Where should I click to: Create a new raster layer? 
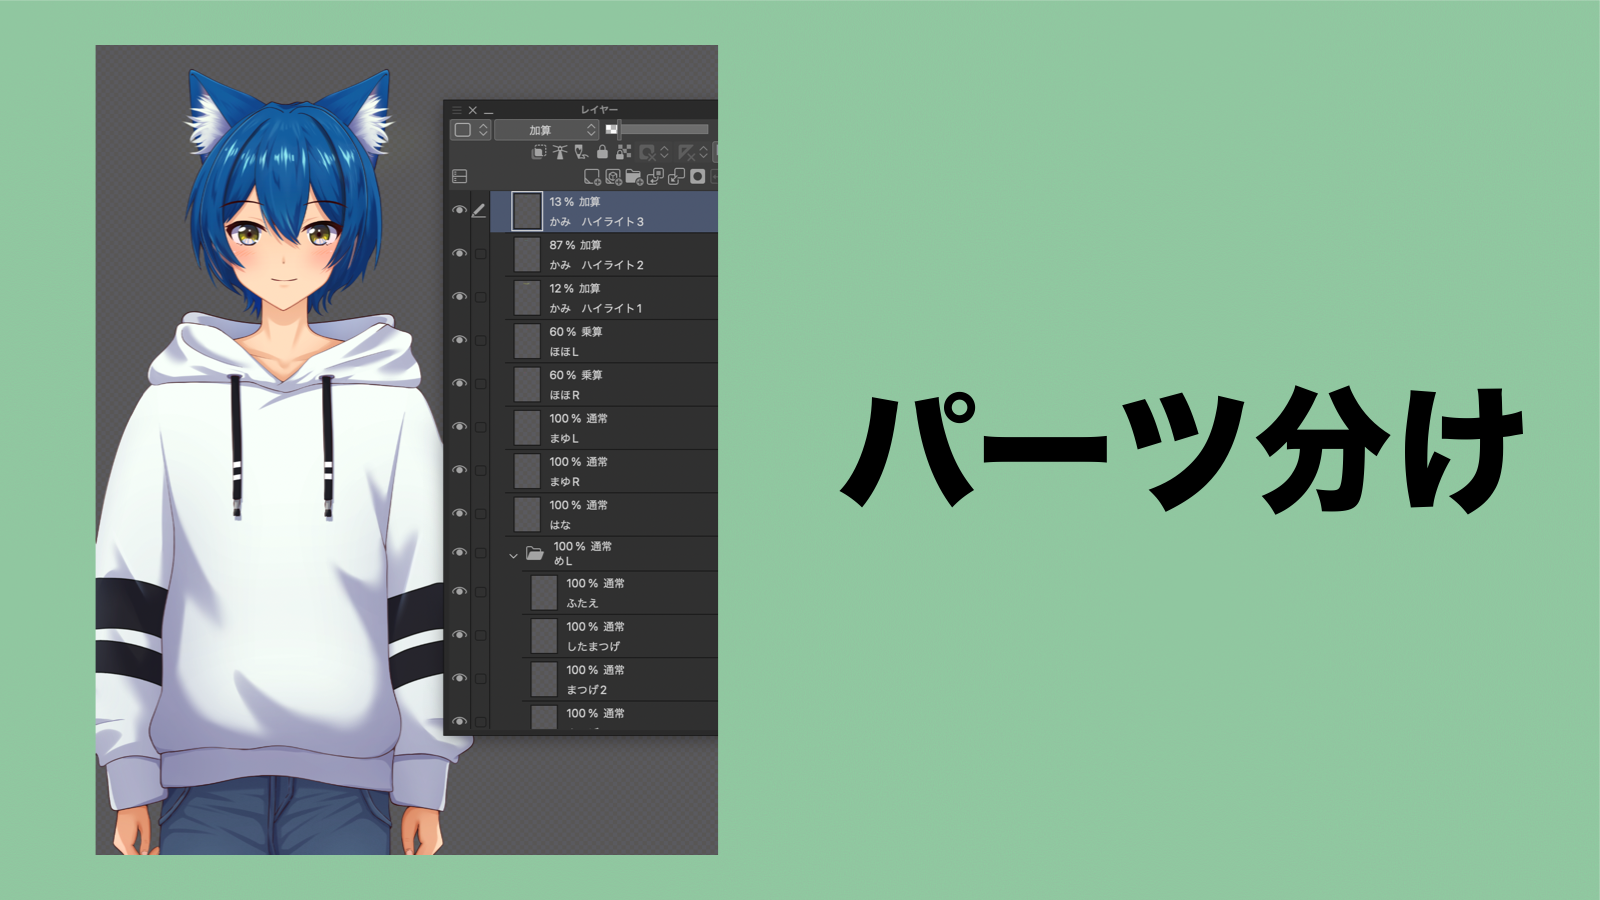click(x=593, y=177)
